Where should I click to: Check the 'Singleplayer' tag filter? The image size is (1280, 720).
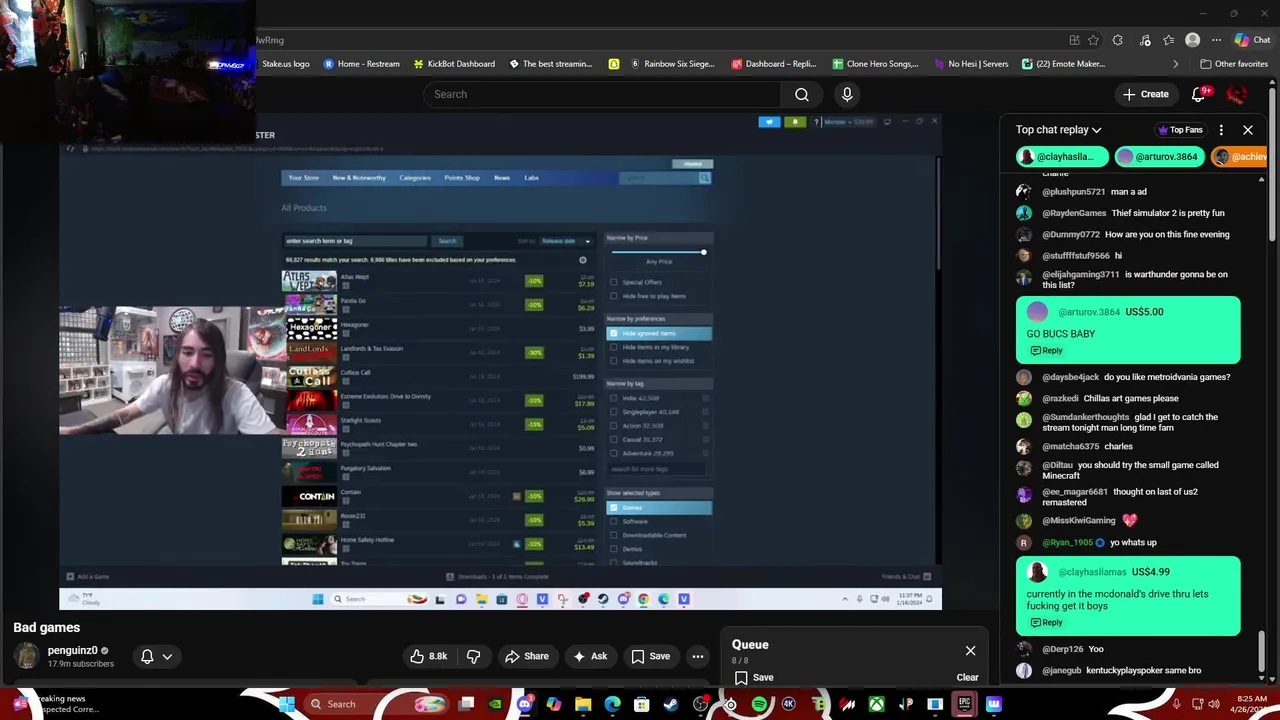(x=614, y=412)
